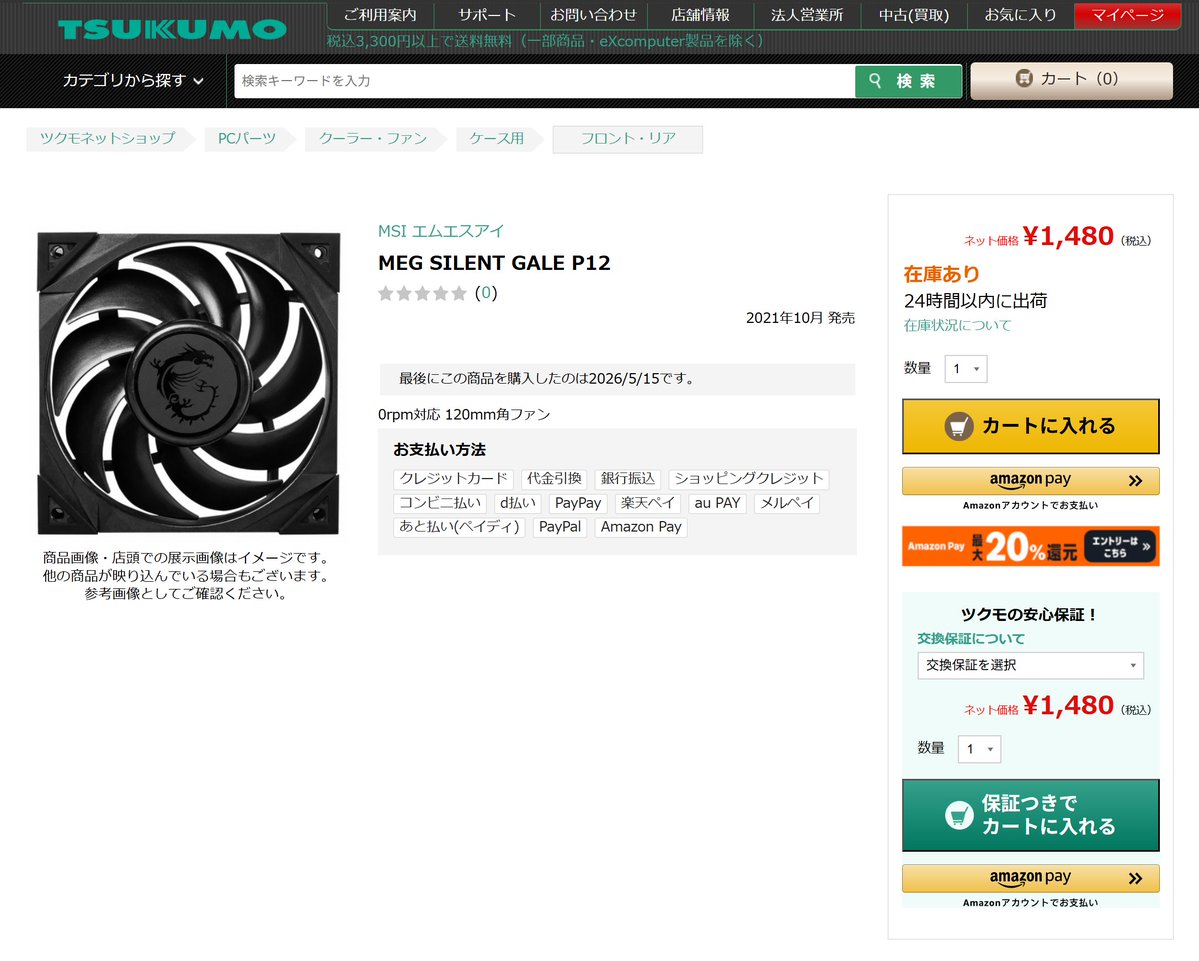Open the MSI エムエスアイ brand link
1199x961 pixels.
click(441, 231)
